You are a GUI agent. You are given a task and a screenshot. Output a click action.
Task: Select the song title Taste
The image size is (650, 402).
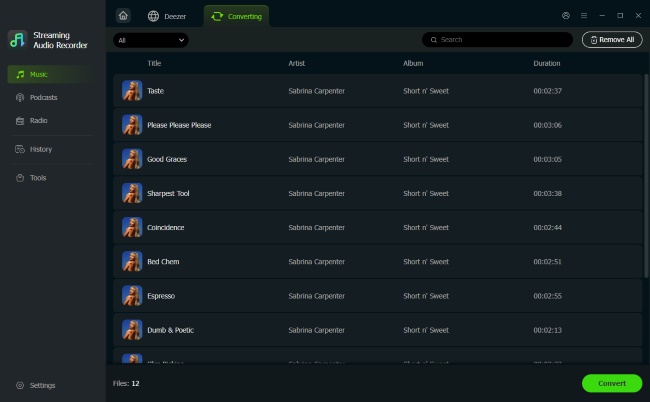(x=155, y=91)
